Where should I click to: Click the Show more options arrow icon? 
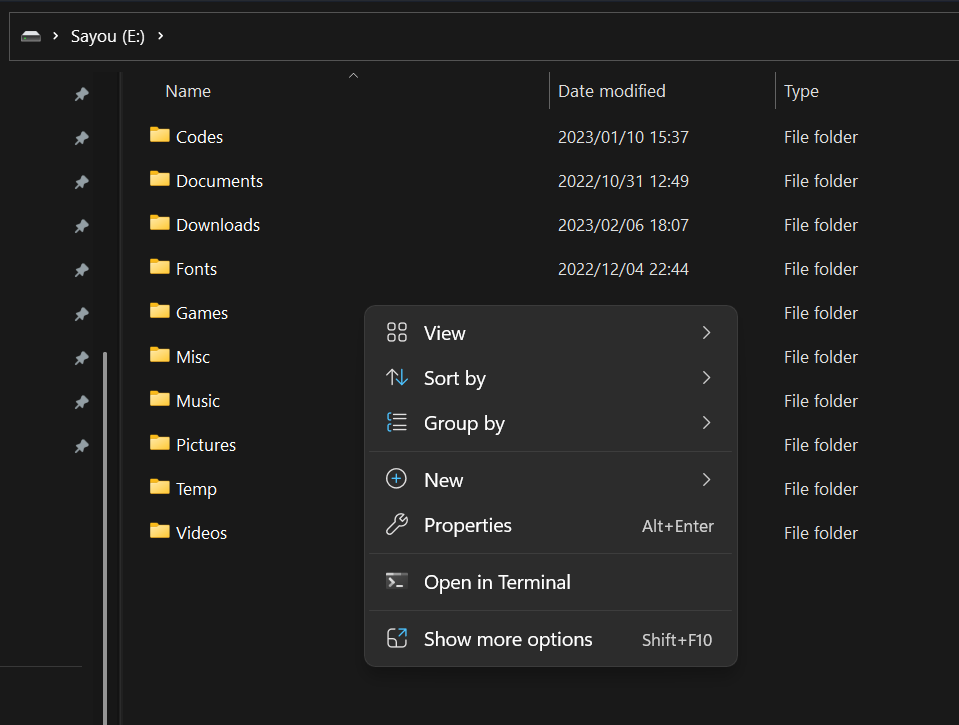(x=396, y=638)
